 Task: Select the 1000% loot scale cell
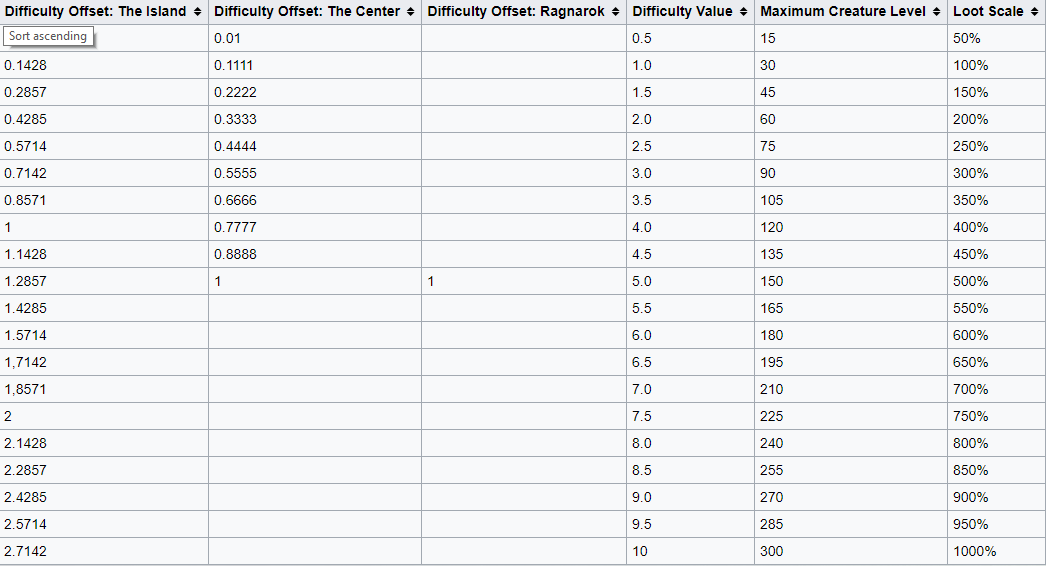tap(975, 551)
